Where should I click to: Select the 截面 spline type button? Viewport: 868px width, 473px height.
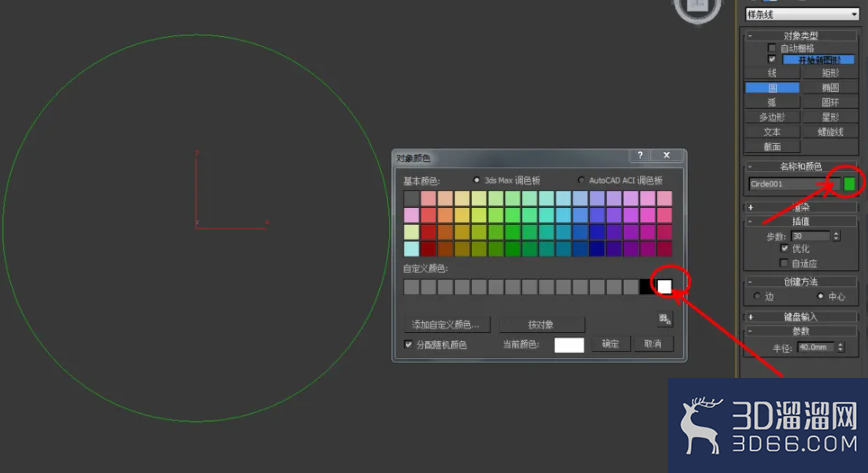click(x=772, y=147)
